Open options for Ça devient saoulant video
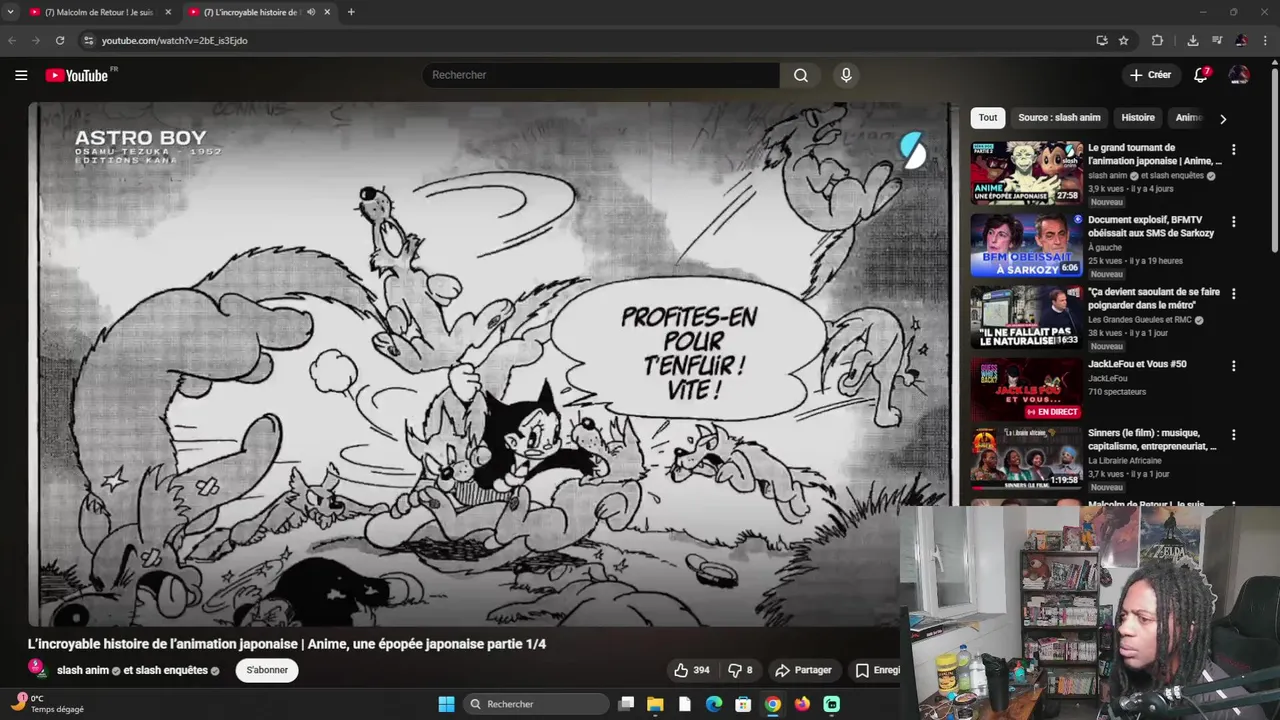This screenshot has width=1280, height=720. [x=1233, y=294]
